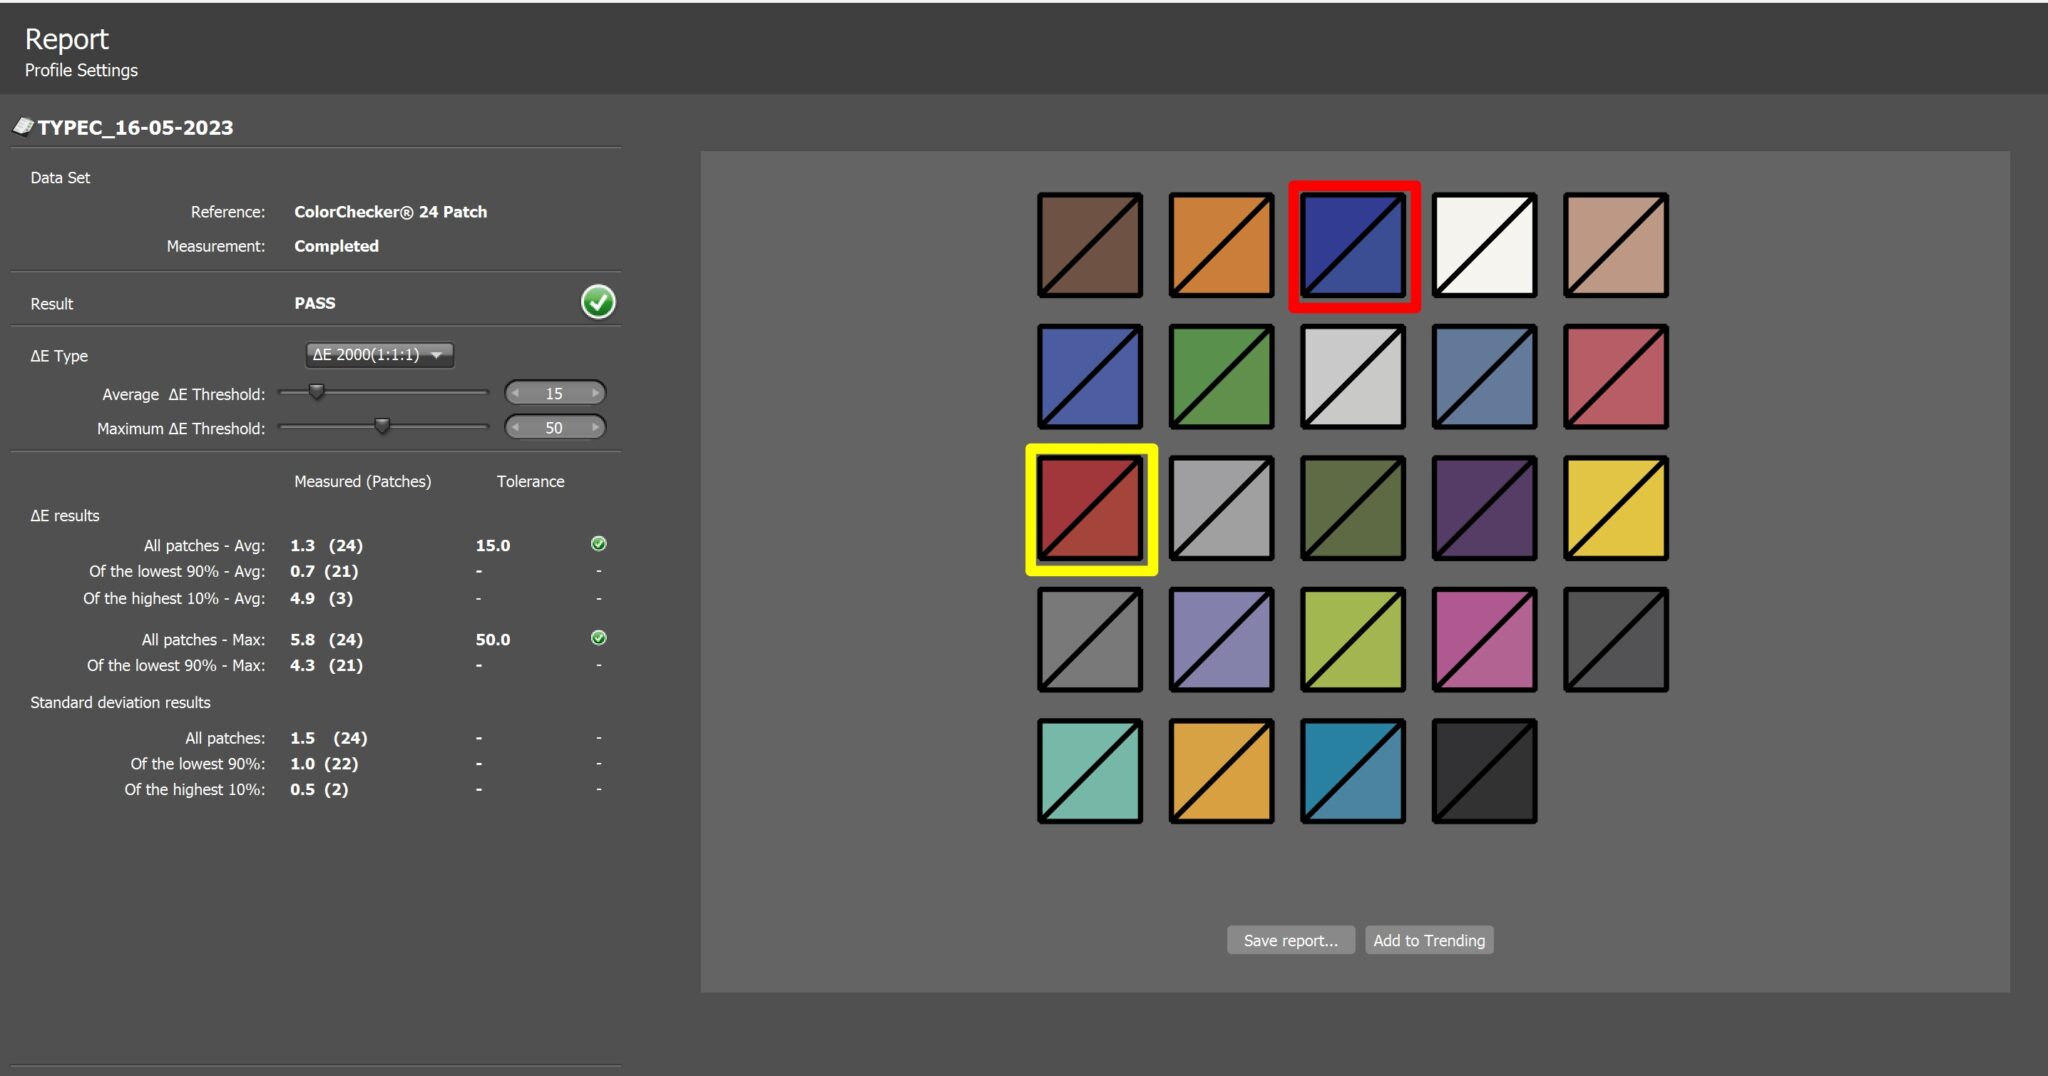Click the green PASS checkmark icon
Screen dimensions: 2048x1076
coord(598,302)
